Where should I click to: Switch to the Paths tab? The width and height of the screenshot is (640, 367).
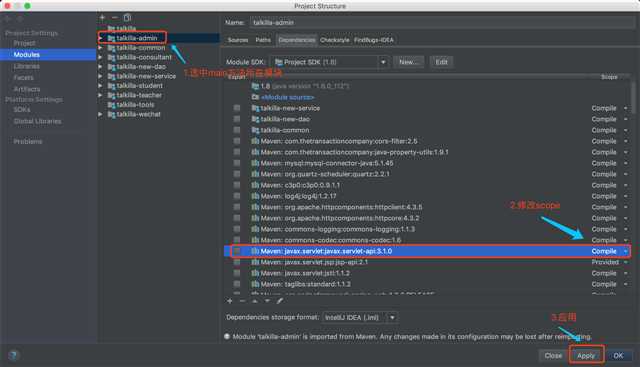tap(263, 40)
